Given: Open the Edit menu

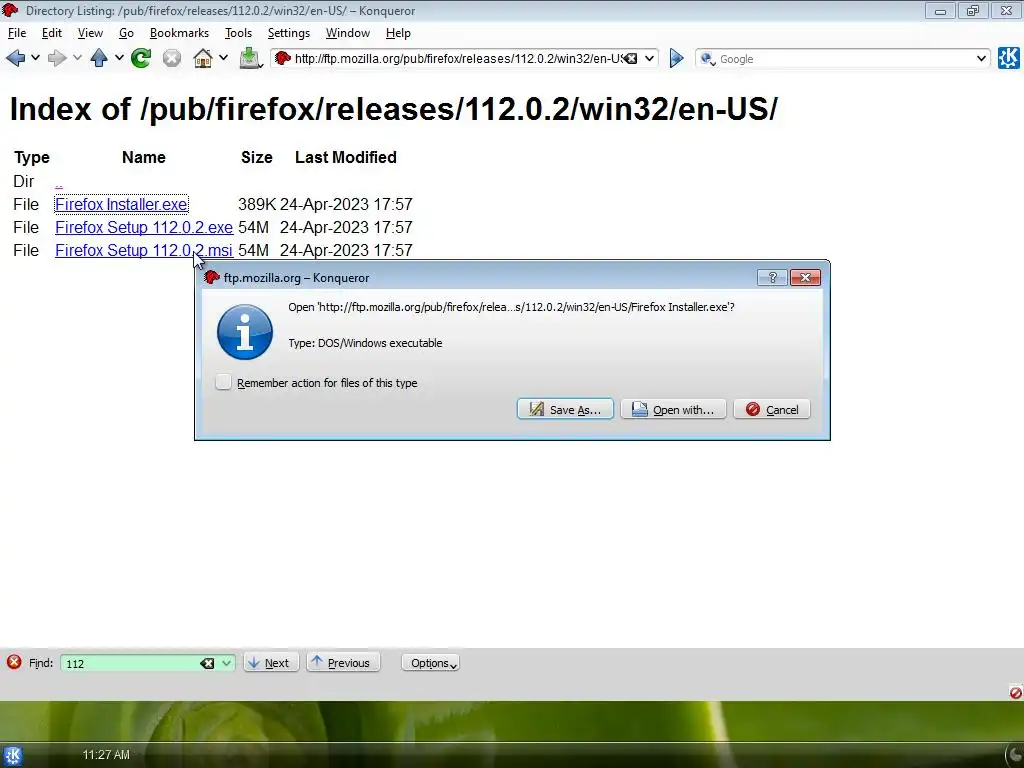Looking at the screenshot, I should point(52,33).
